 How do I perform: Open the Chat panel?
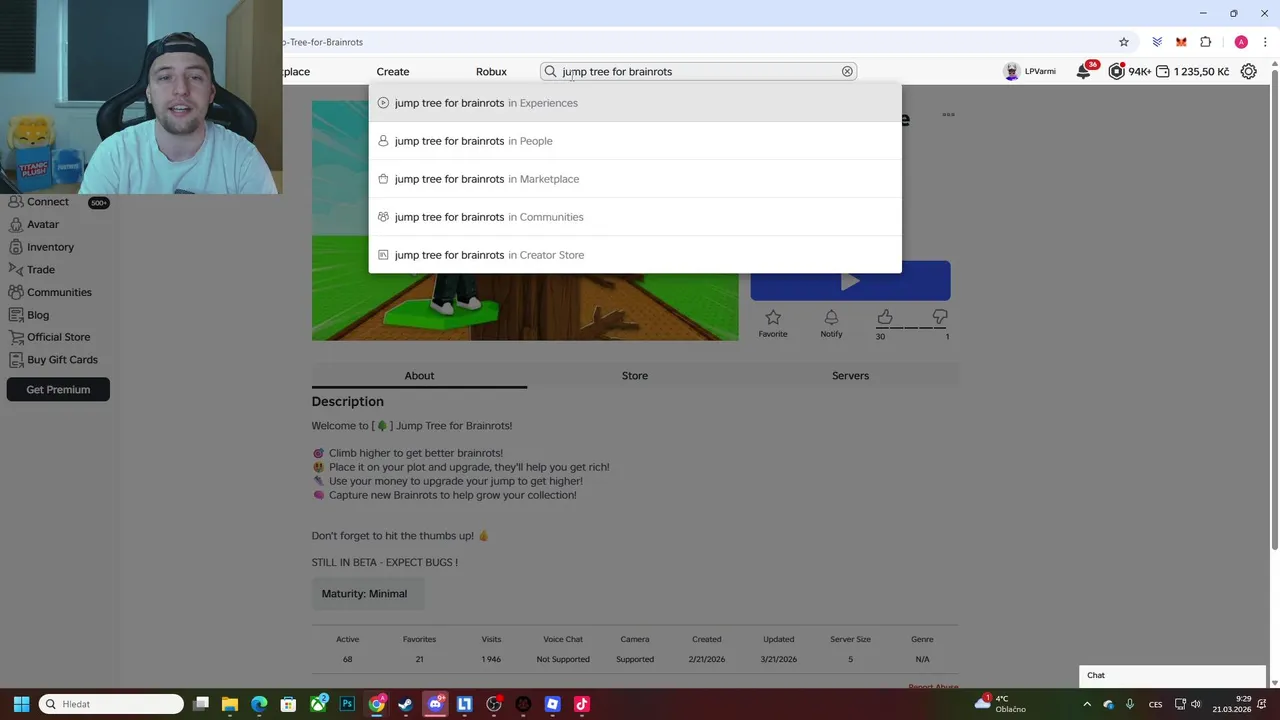[x=1172, y=676]
